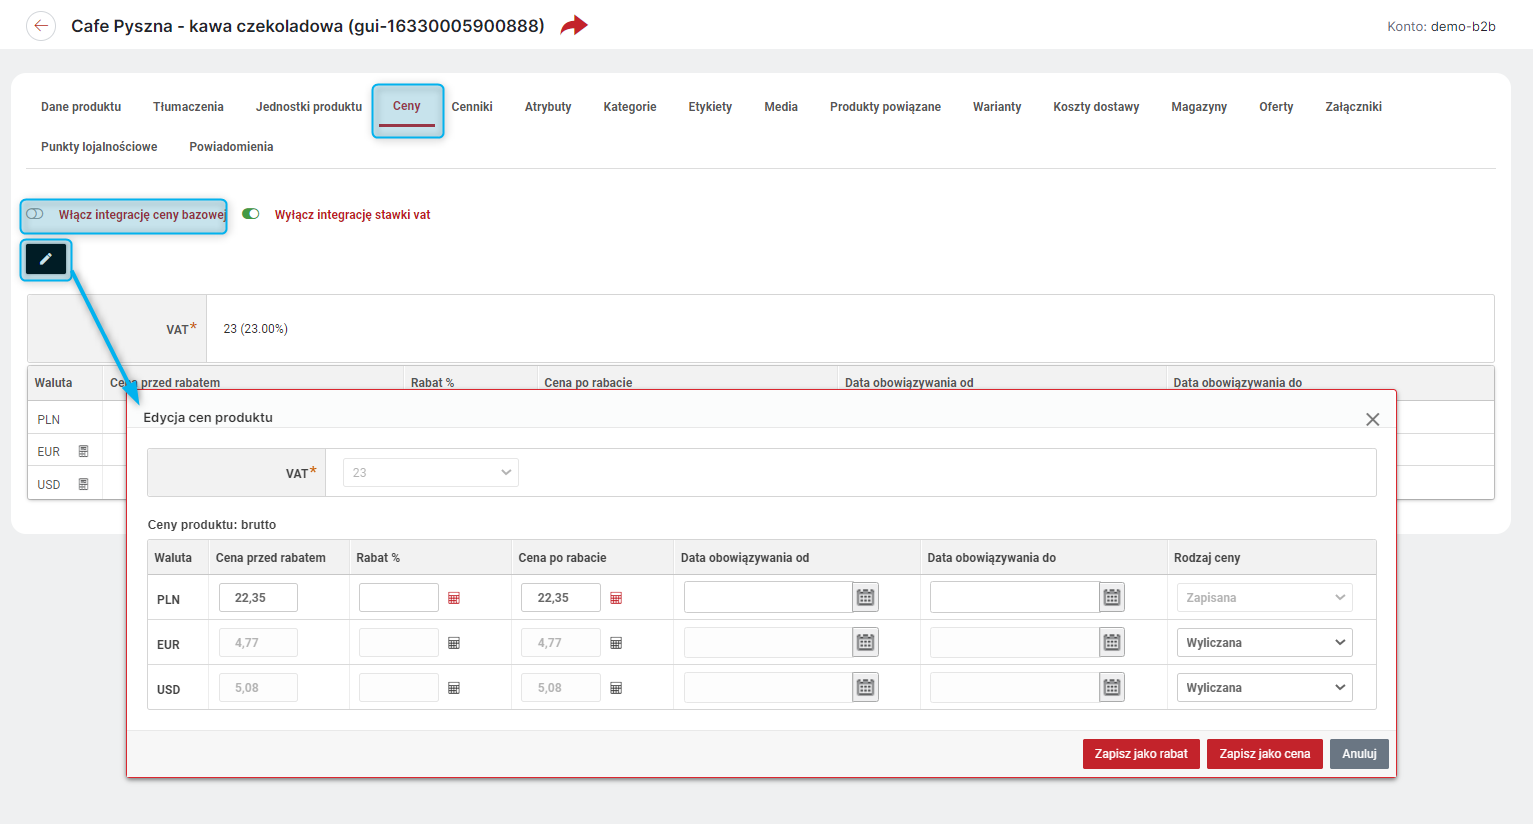Switch to Jednostki produktu tab
1533x824 pixels.
(x=309, y=107)
